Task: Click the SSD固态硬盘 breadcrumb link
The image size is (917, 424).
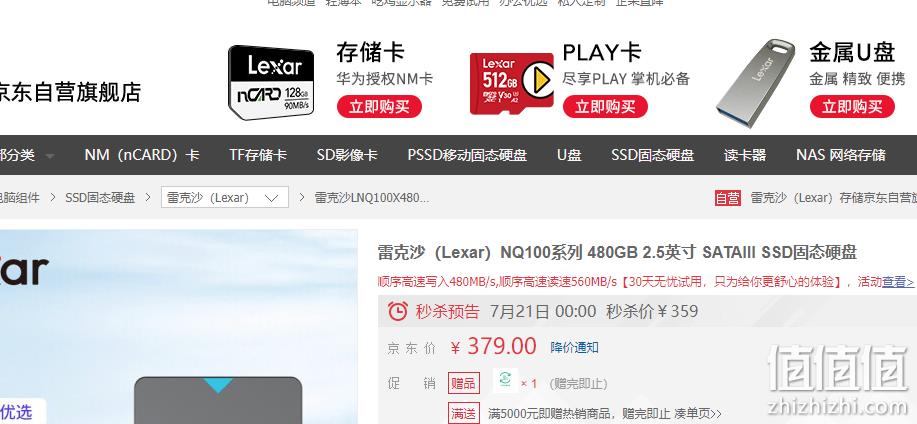Action: click(100, 198)
